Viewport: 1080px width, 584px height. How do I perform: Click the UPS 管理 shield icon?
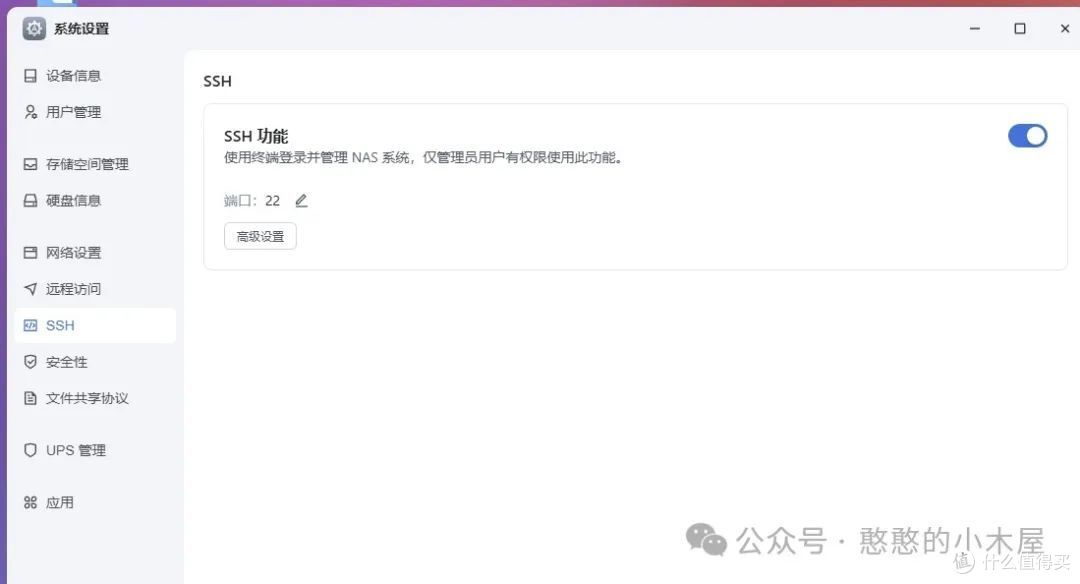tap(30, 450)
